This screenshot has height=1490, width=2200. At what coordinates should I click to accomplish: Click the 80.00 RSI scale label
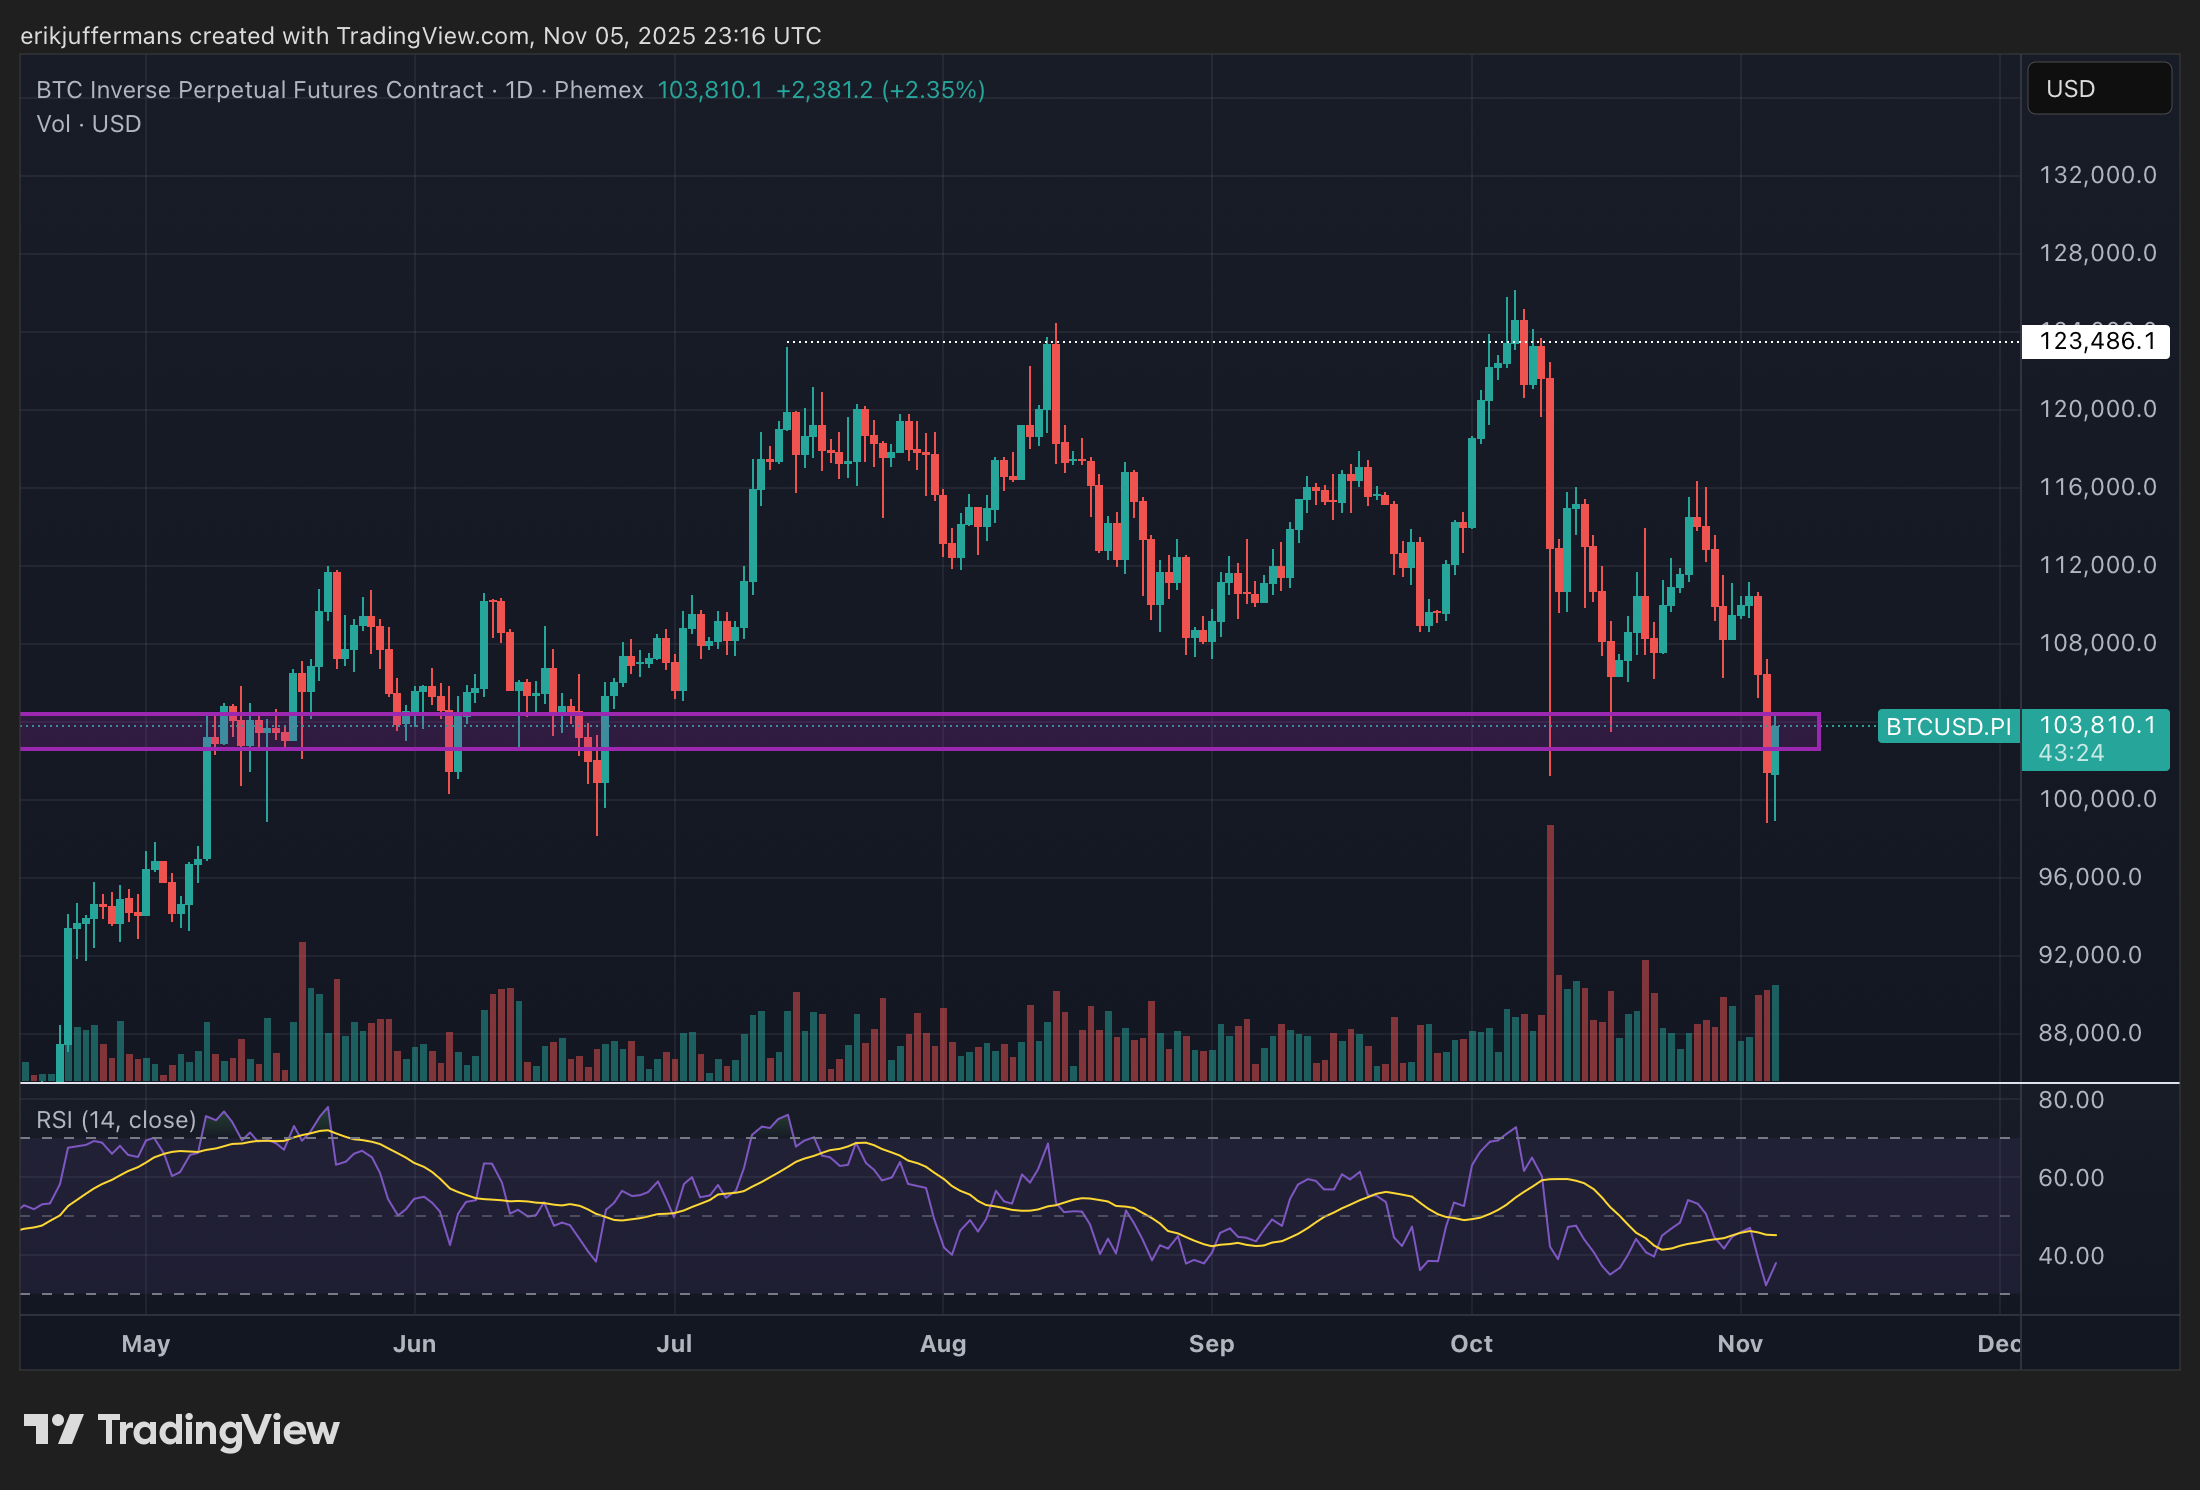[x=2071, y=1100]
